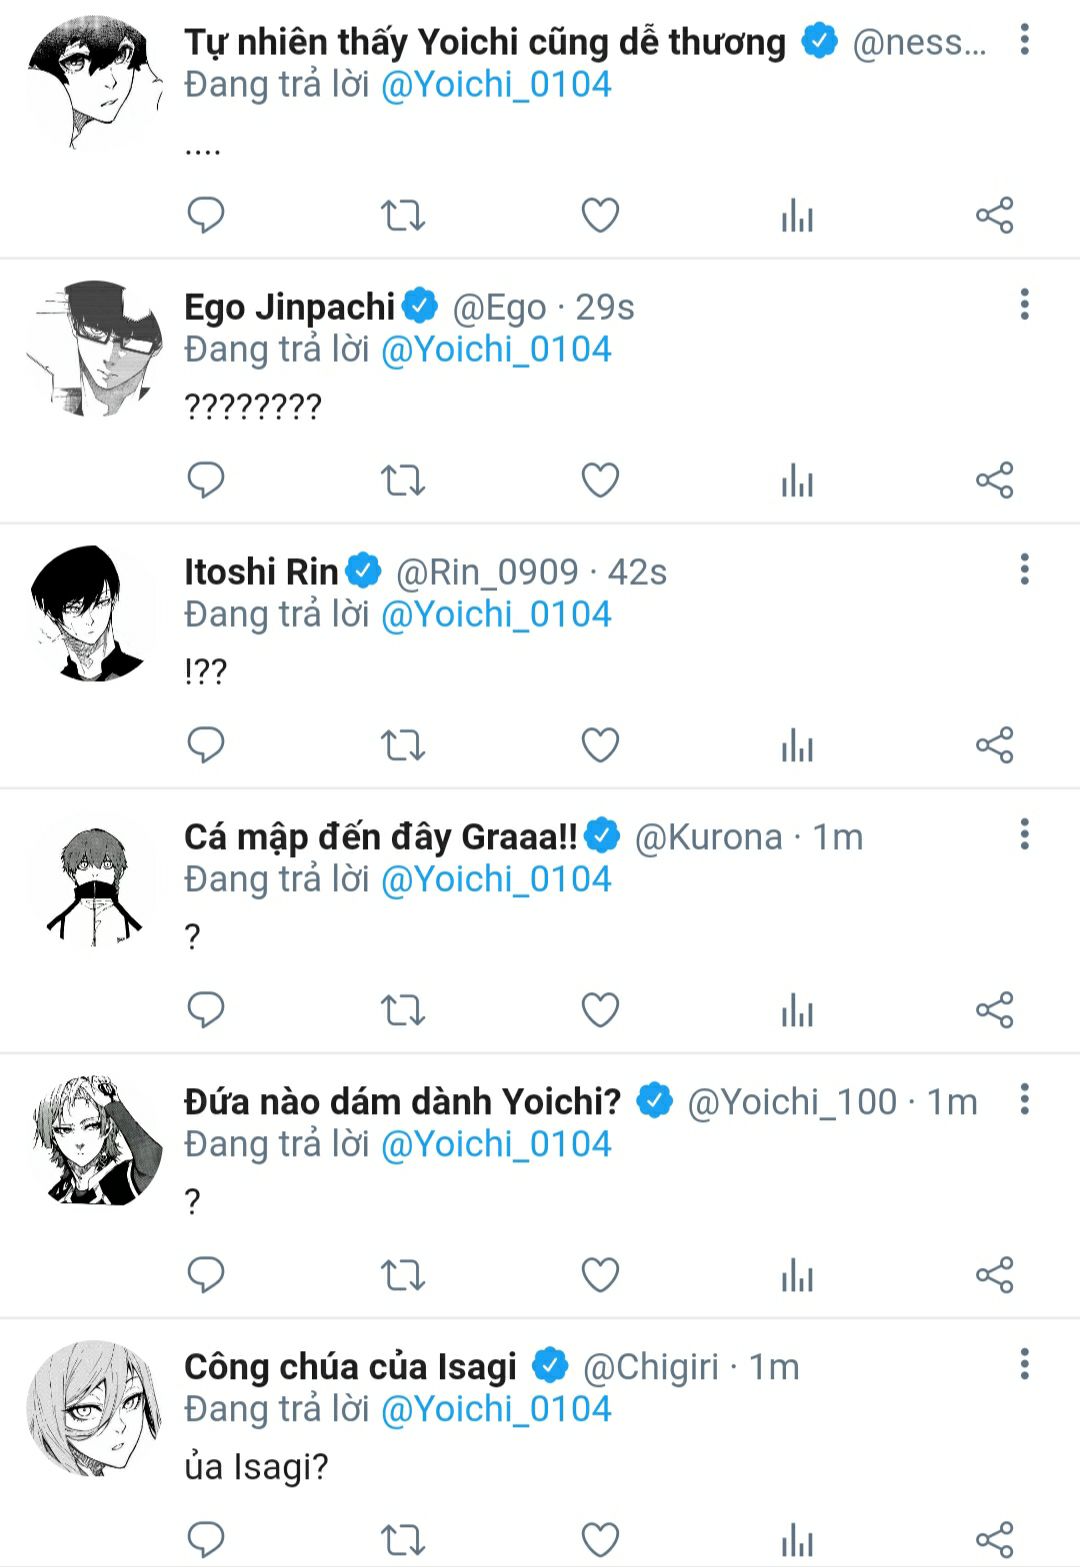Image resolution: width=1080 pixels, height=1567 pixels.
Task: Open more options on @Yoichi_100's tweet
Action: pos(1024,1099)
